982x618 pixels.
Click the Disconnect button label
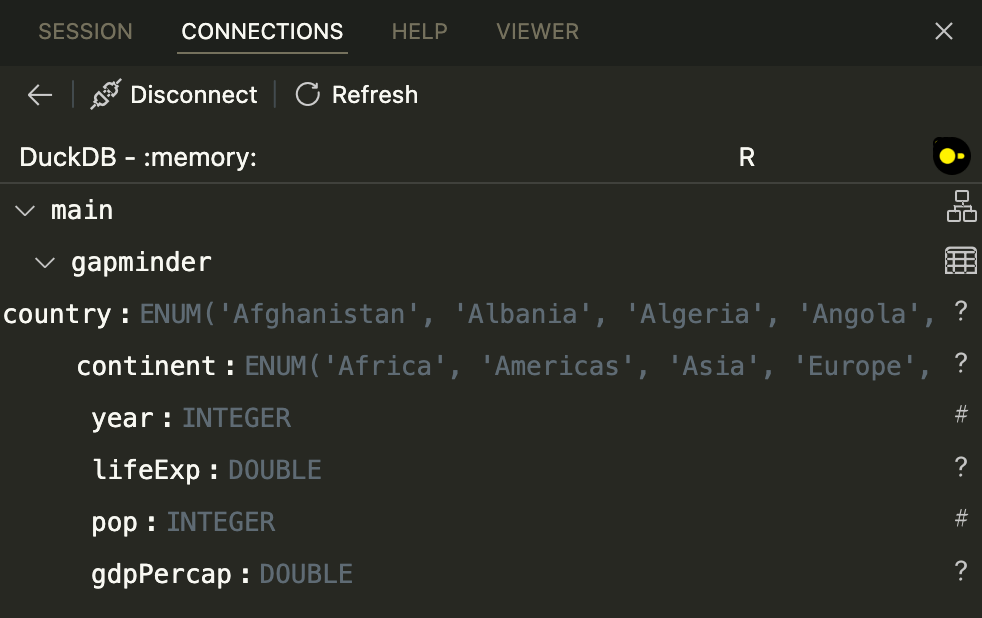pos(194,95)
